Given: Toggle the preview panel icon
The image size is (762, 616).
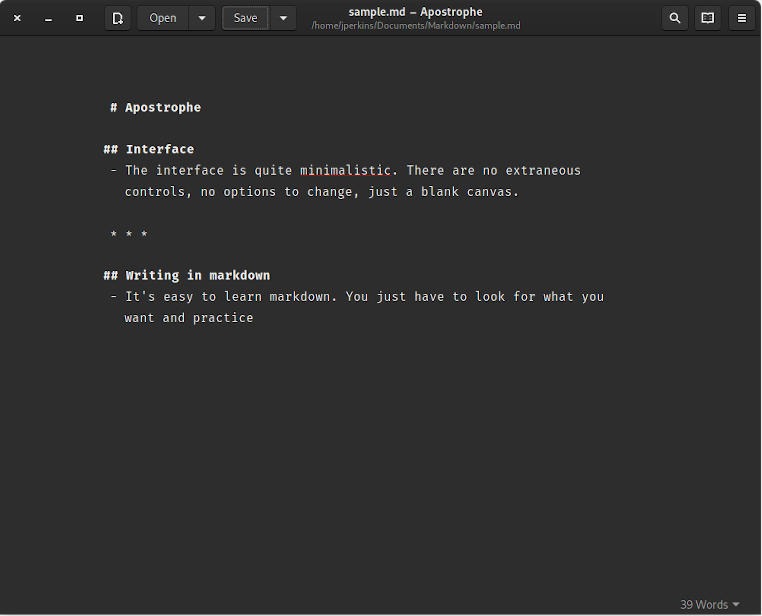Looking at the screenshot, I should pos(708,18).
